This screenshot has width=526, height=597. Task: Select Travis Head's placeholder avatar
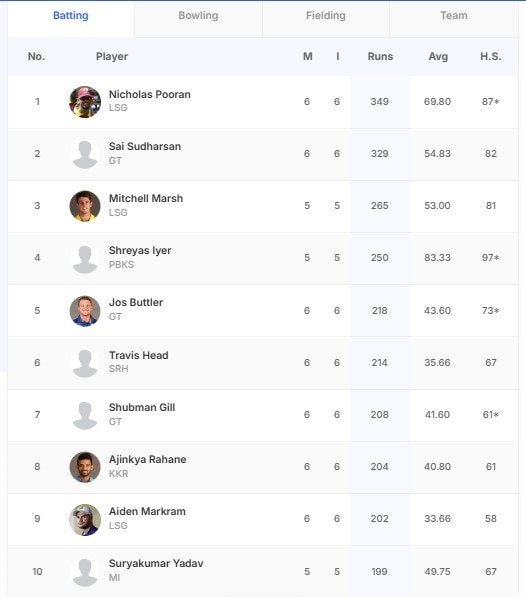(85, 363)
